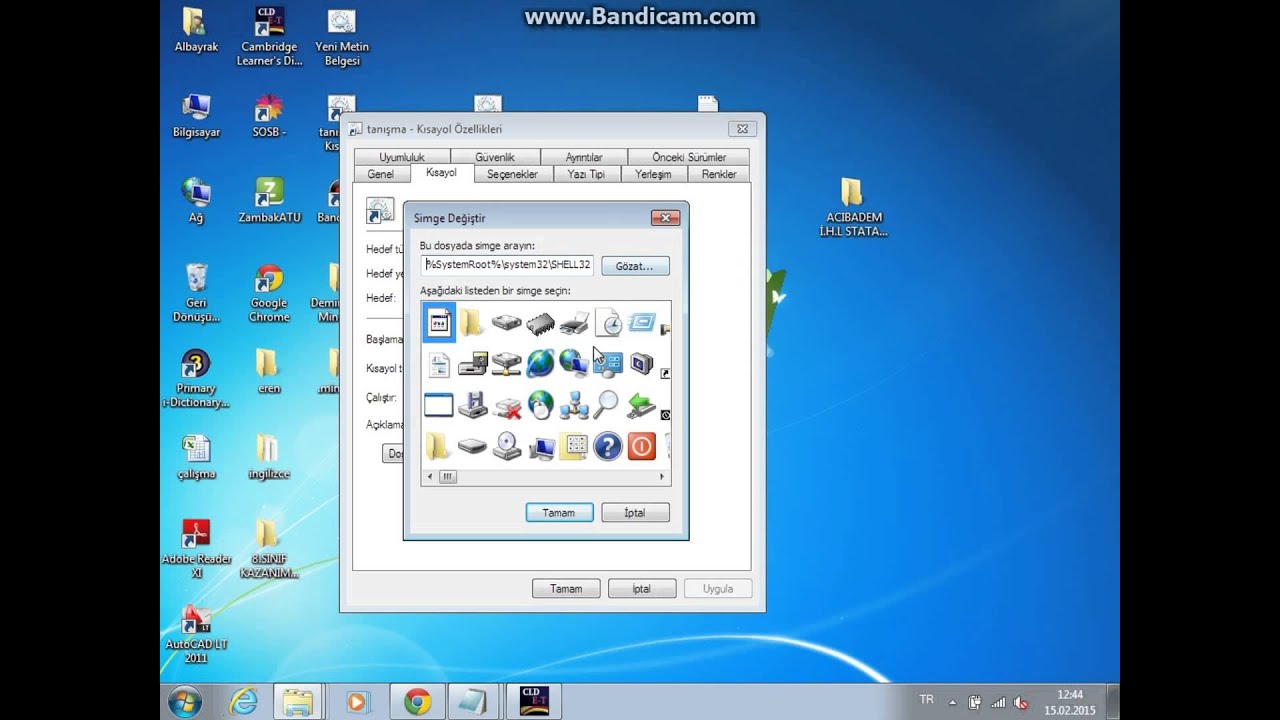Select the Cambridge Learner's Dictionary desktop icon
The image size is (1280, 720).
click(269, 37)
